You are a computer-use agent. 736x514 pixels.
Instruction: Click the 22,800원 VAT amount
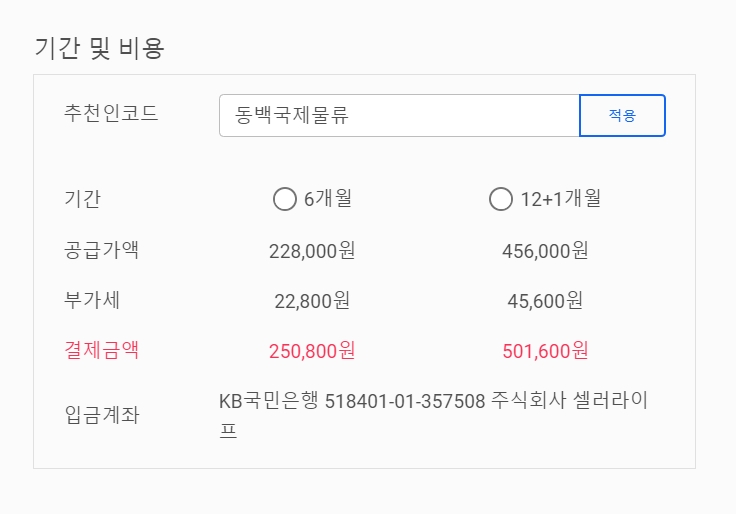312,301
